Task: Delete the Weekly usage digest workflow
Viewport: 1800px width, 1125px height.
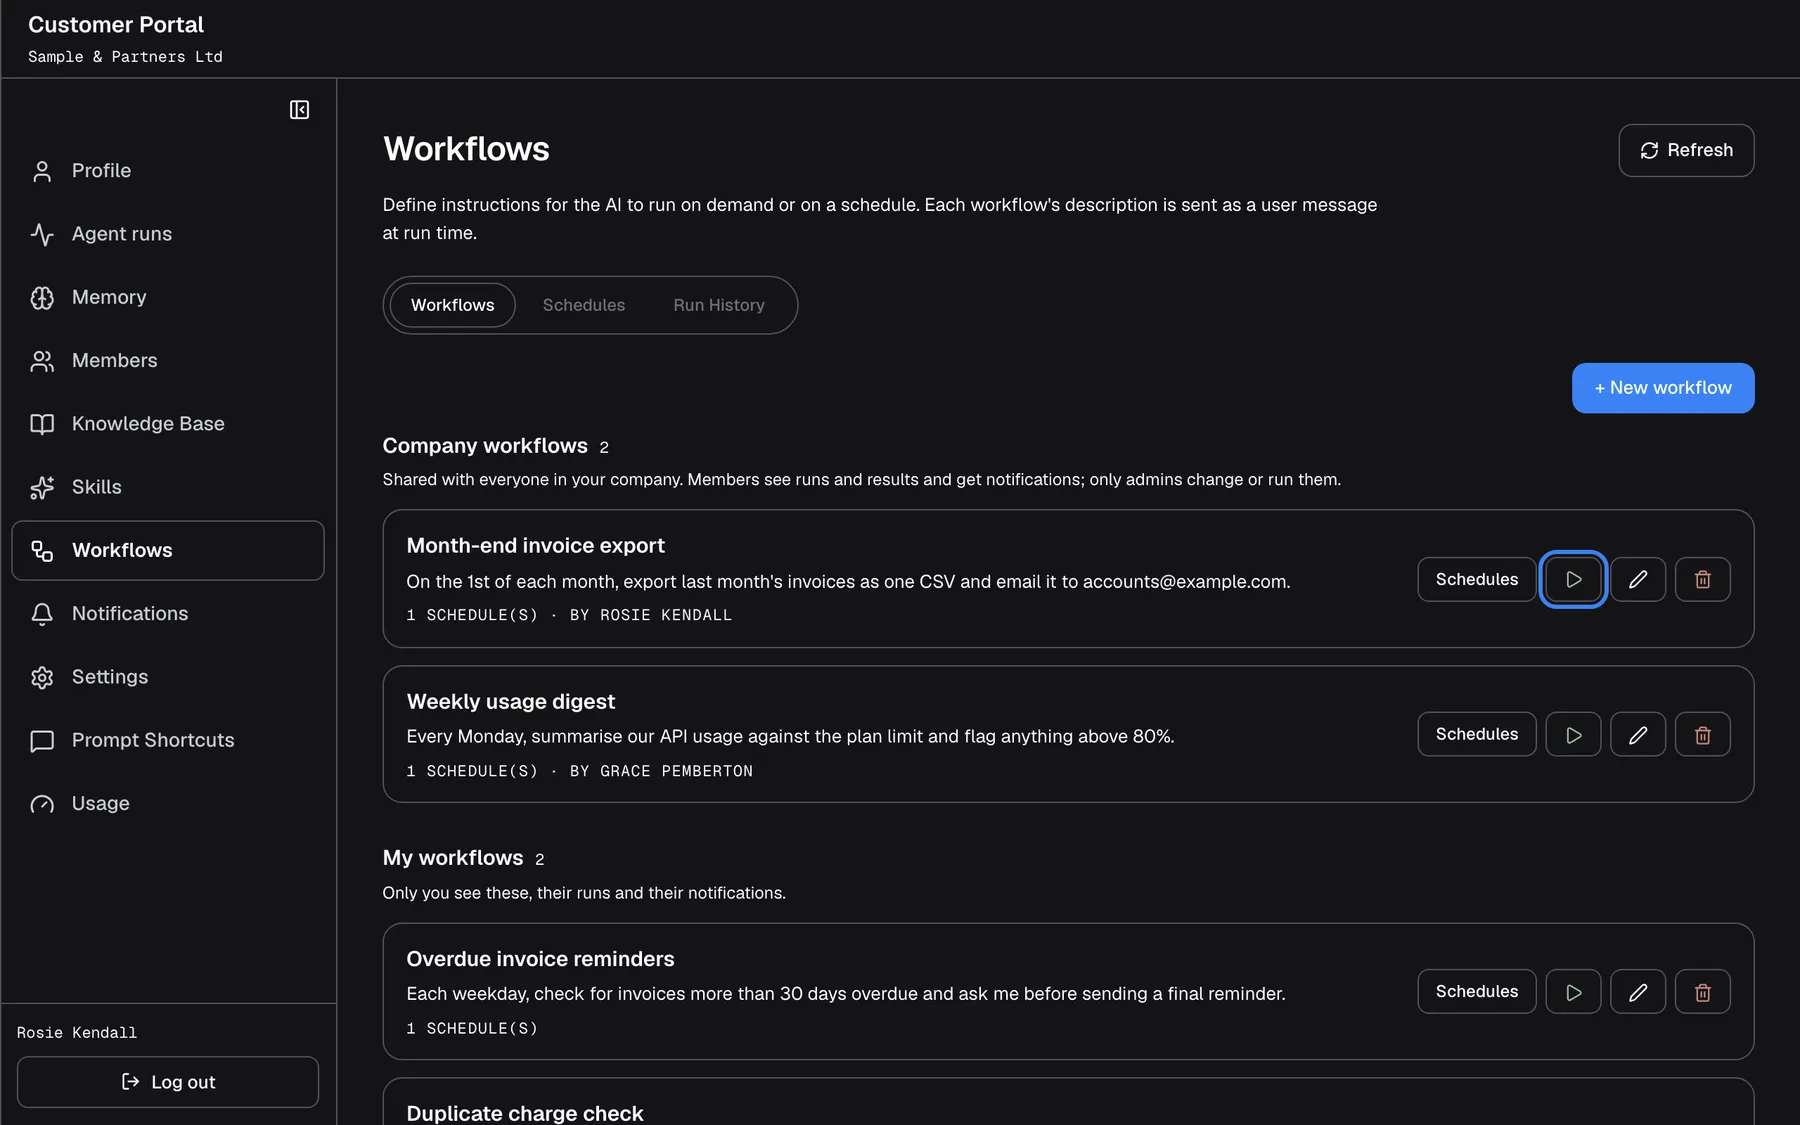Action: (x=1702, y=735)
